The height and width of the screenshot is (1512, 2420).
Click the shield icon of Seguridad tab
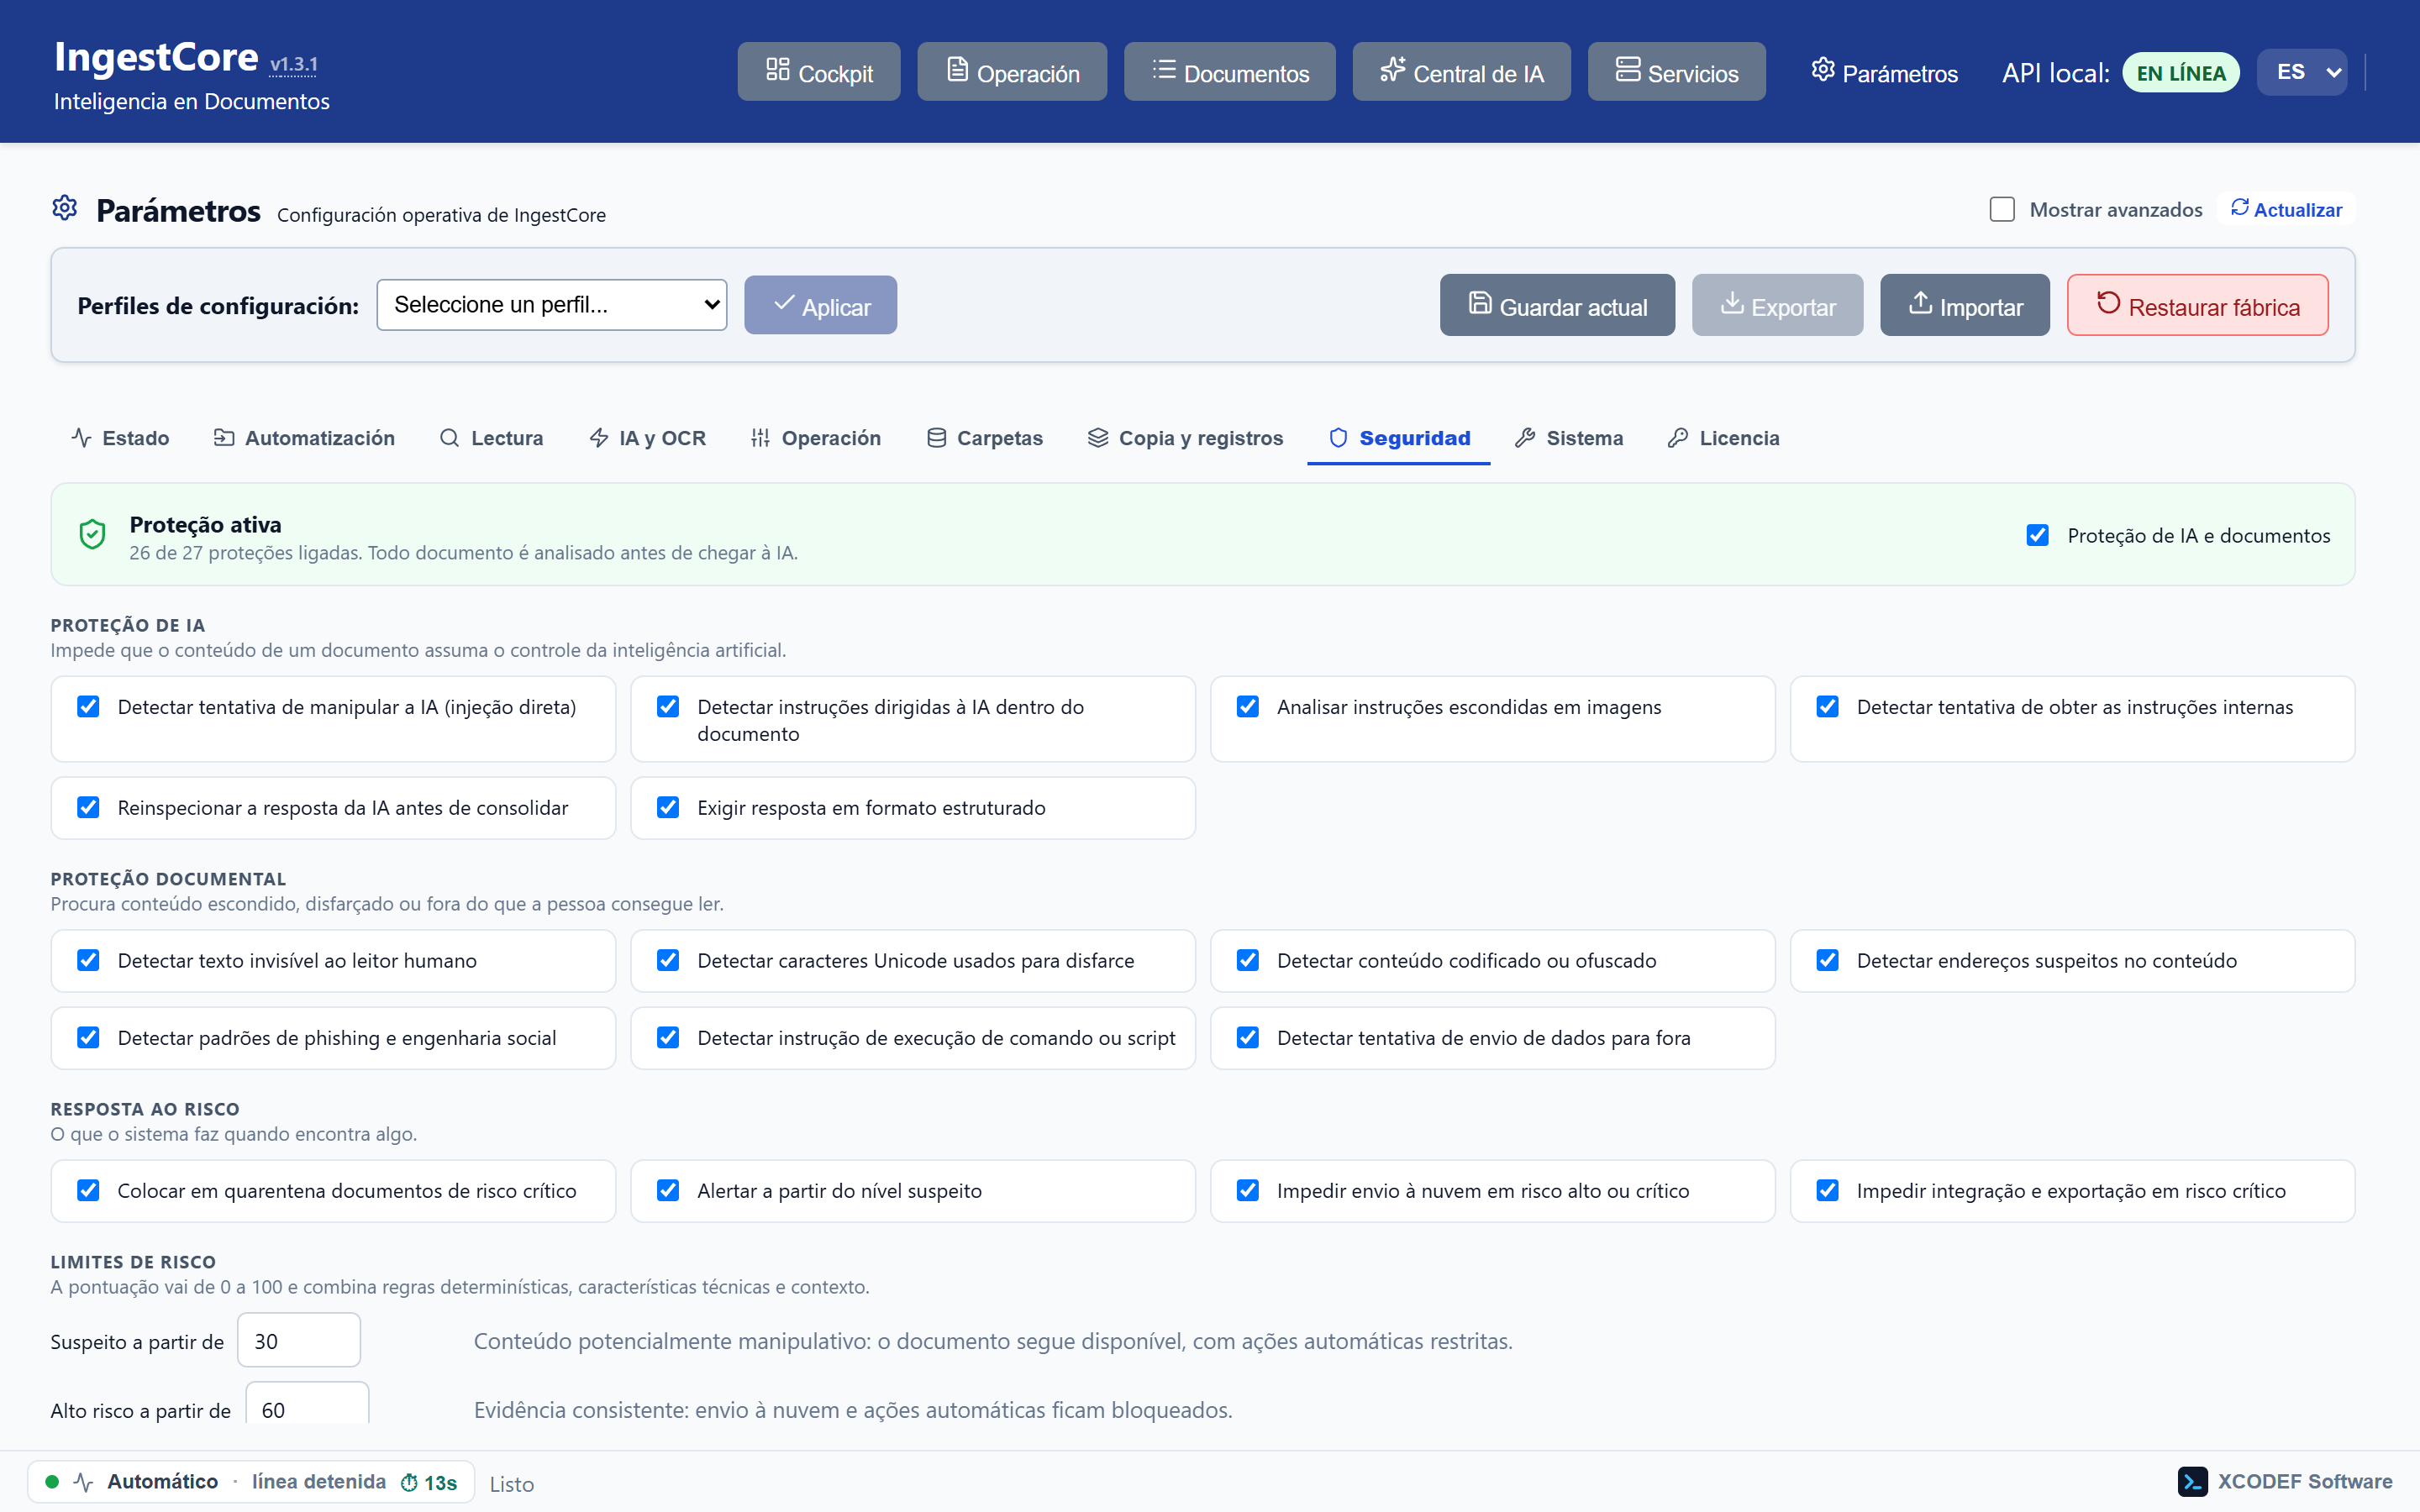[x=1338, y=438]
